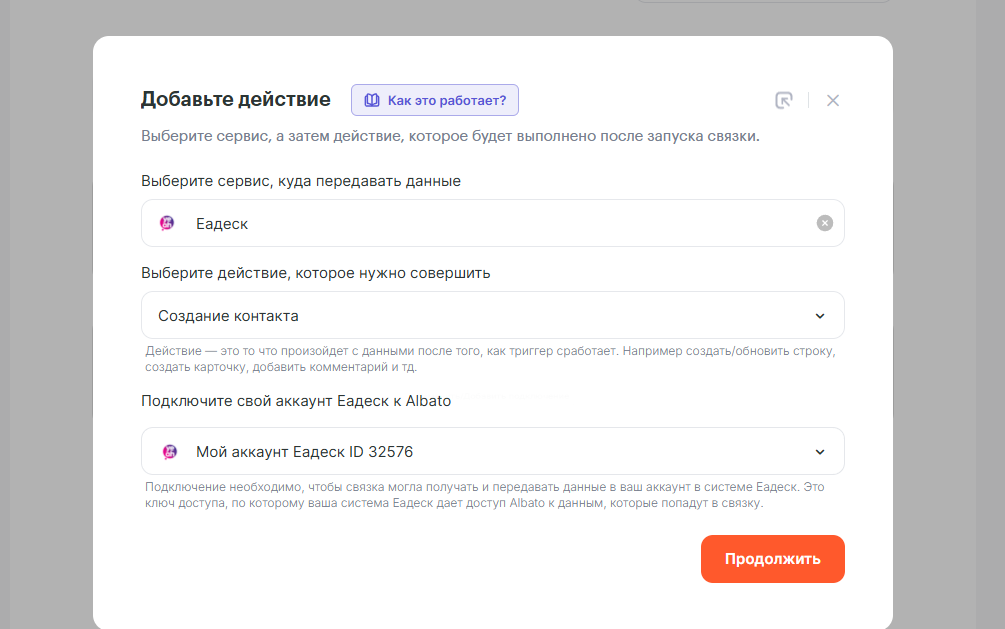Click the book icon in the help button

click(372, 100)
